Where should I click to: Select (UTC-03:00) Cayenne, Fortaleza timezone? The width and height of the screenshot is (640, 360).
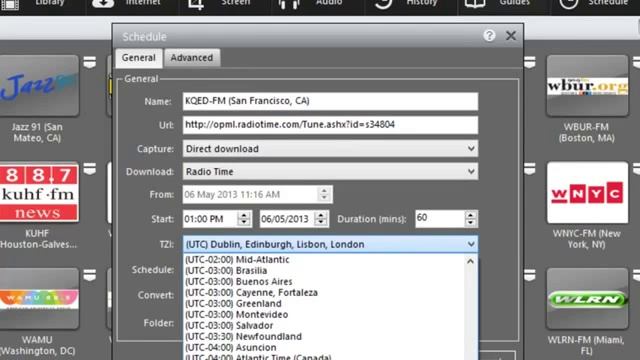(x=323, y=293)
